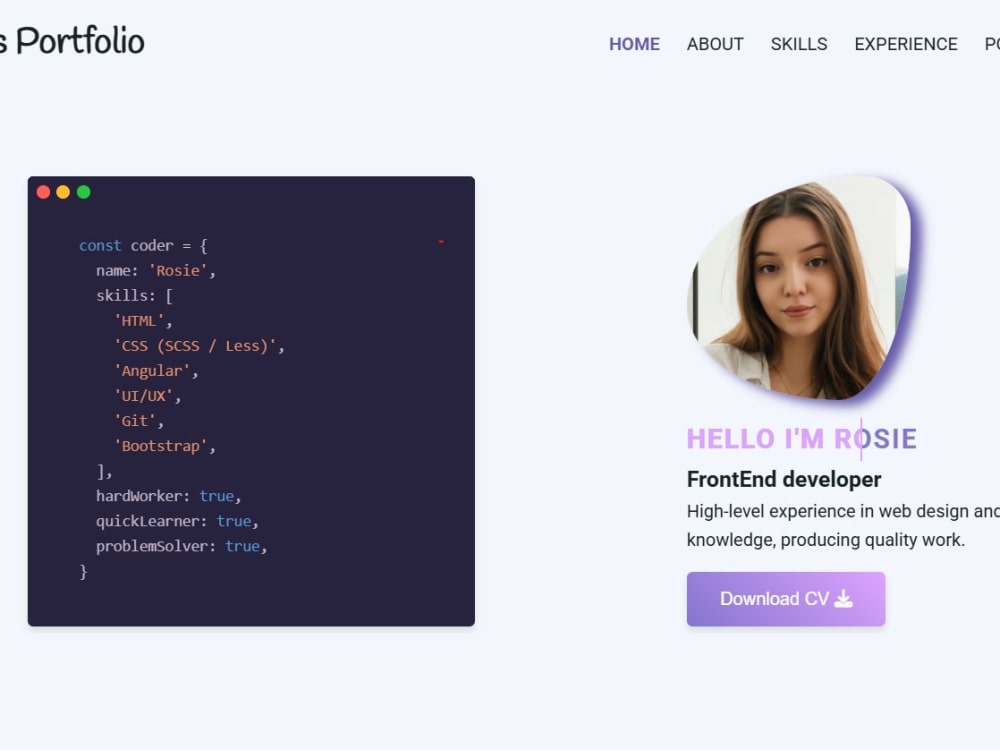Navigate to the SKILLS section
This screenshot has width=1000, height=750.
[798, 44]
